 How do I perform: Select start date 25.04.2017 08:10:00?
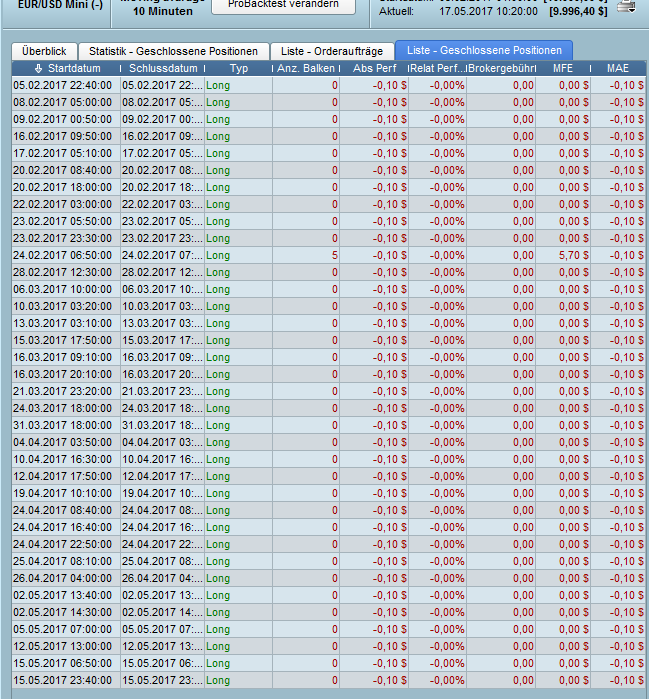(x=62, y=561)
